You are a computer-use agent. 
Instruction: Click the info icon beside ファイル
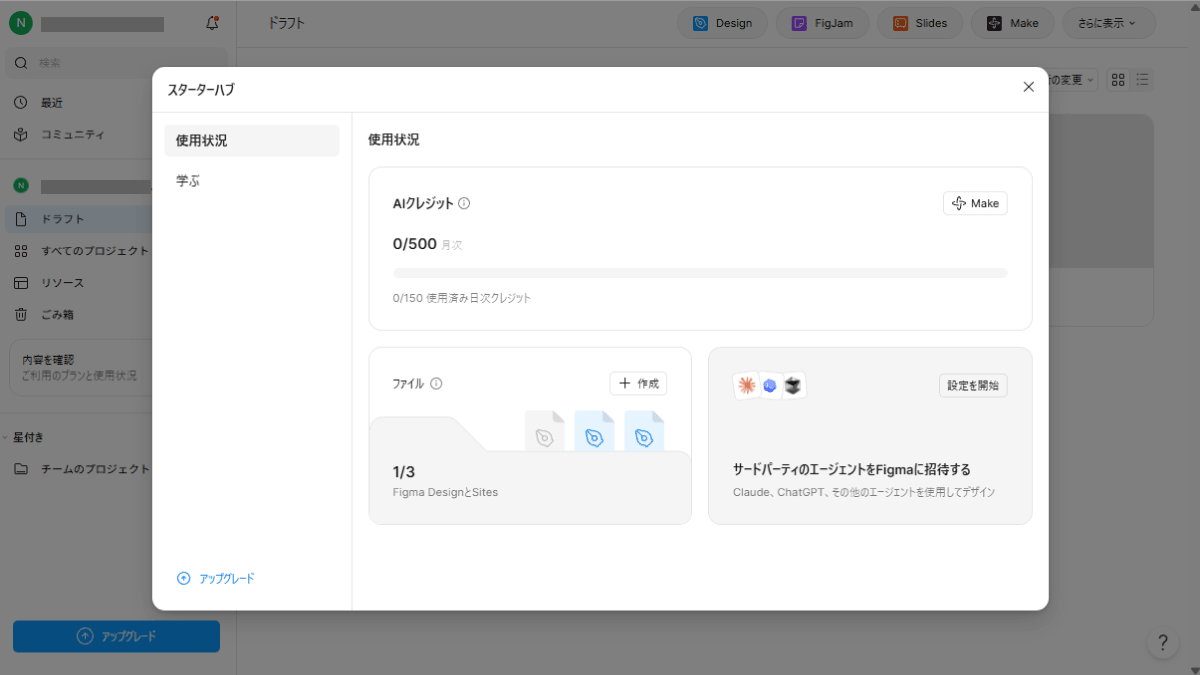[x=436, y=383]
